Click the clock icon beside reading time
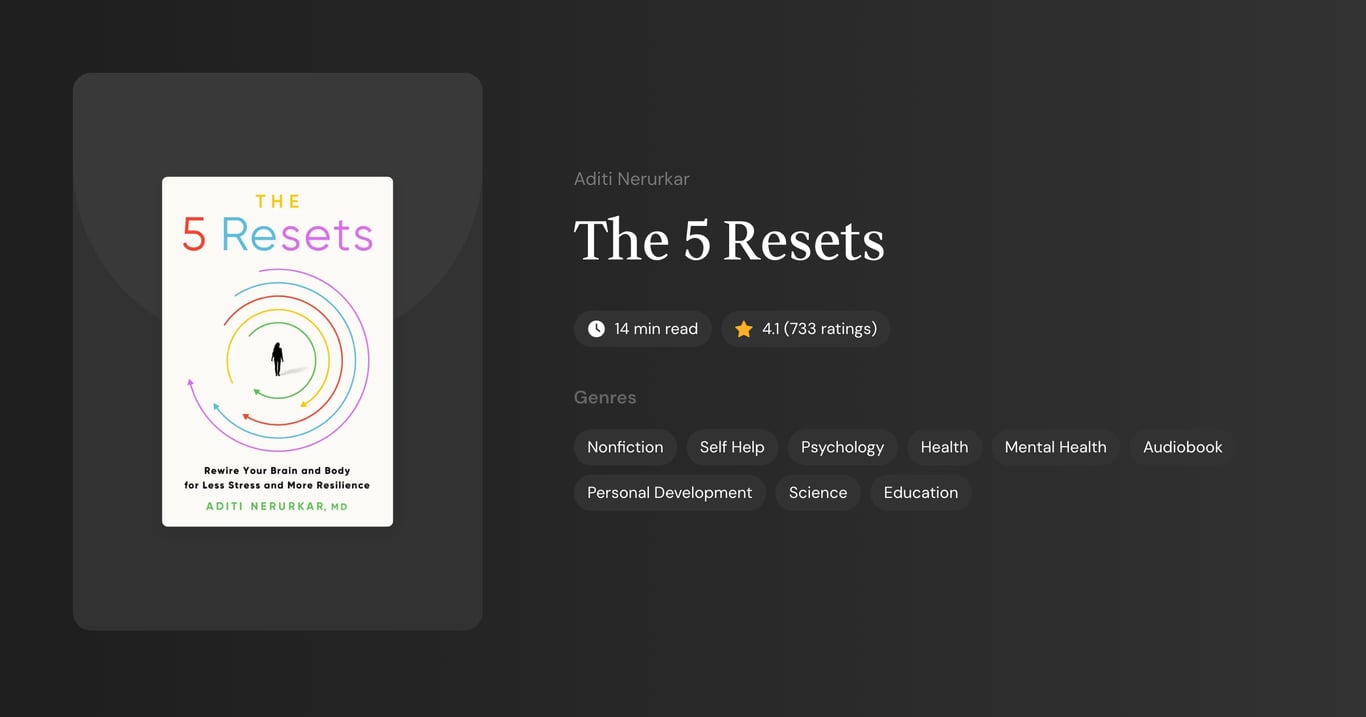Screen dimensions: 1366x717 point(595,328)
